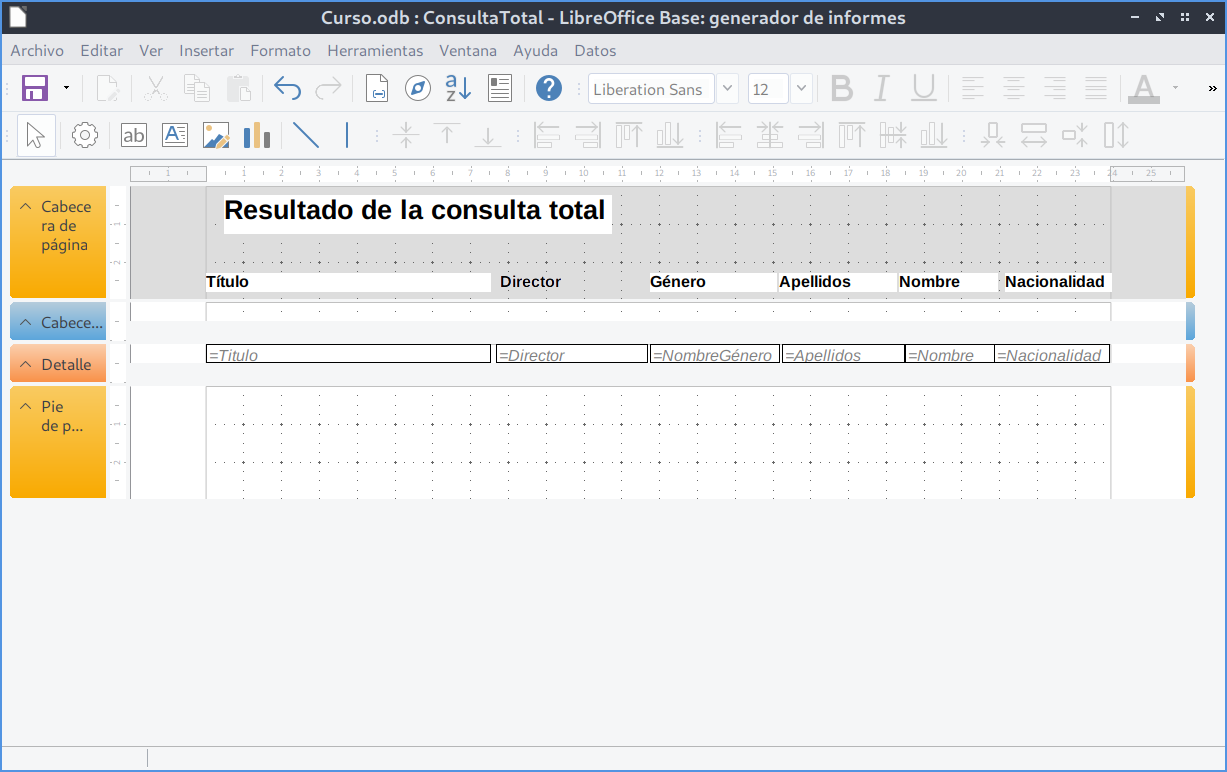The width and height of the screenshot is (1227, 772).
Task: Open the Insertar menu
Action: point(206,50)
